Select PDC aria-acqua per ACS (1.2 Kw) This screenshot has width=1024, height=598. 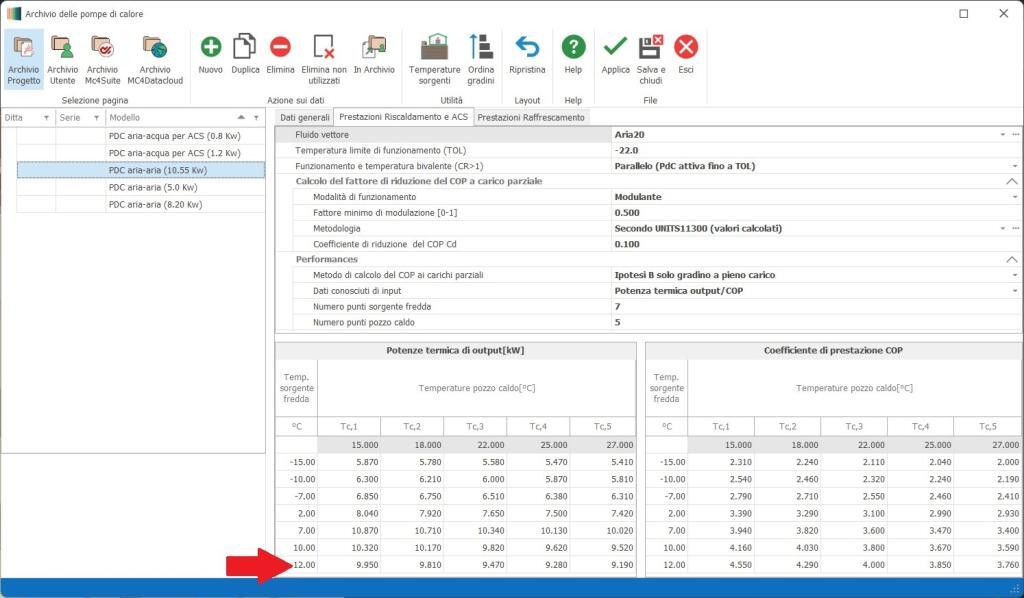174,153
